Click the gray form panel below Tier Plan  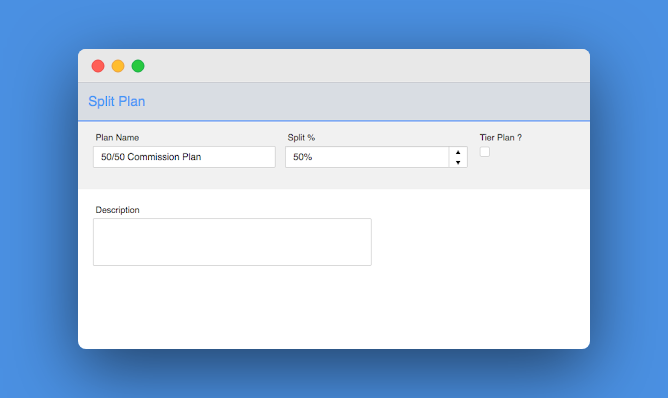pos(528,173)
